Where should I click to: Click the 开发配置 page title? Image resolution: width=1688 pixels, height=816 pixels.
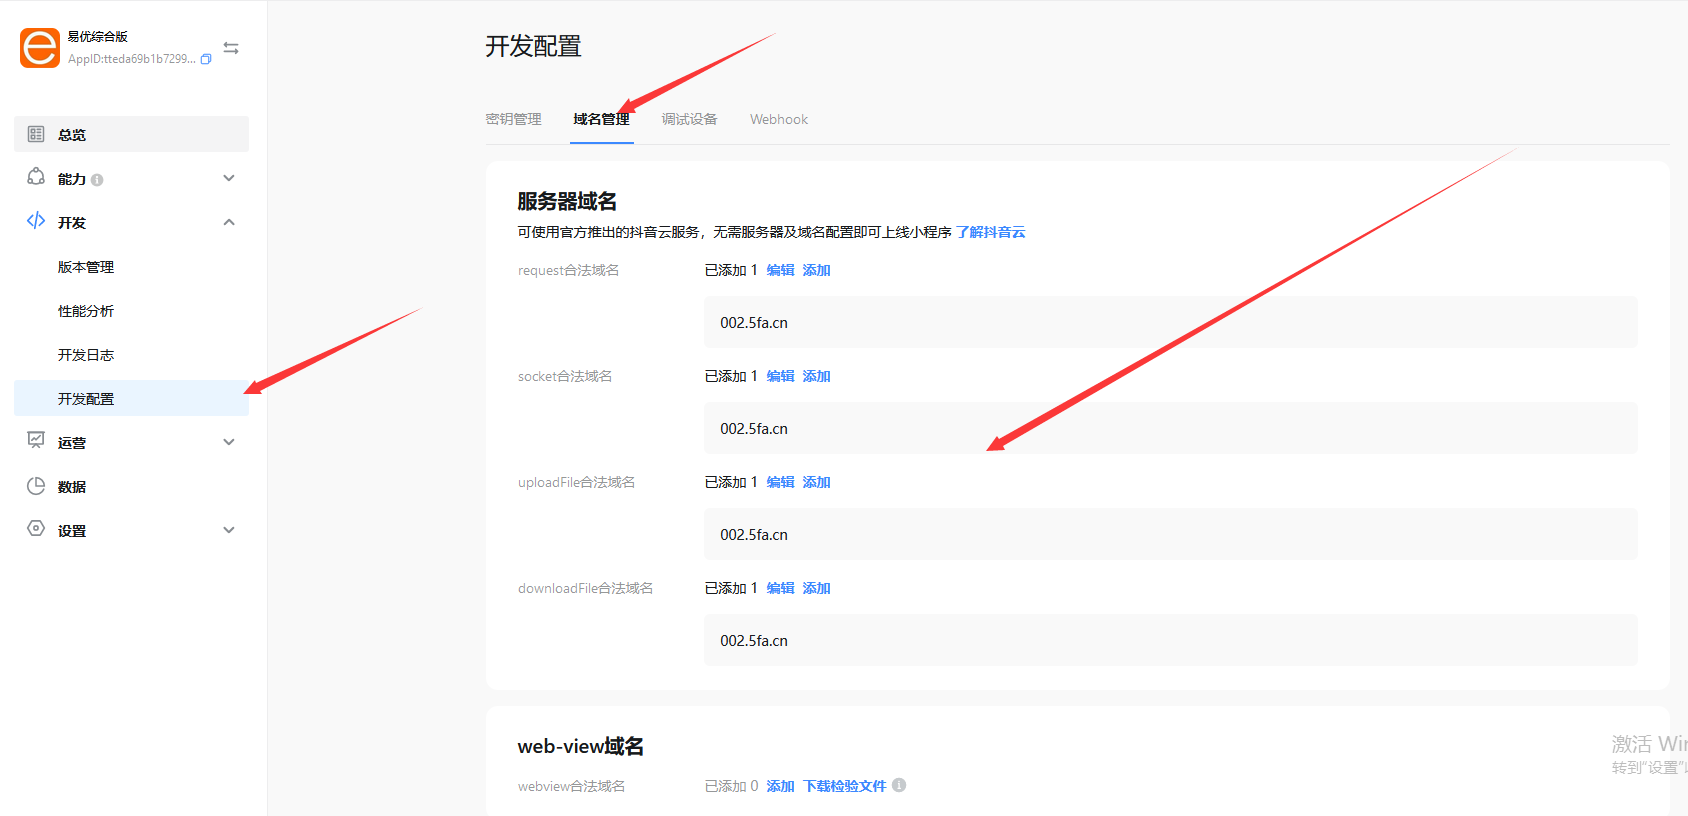pyautogui.click(x=534, y=46)
